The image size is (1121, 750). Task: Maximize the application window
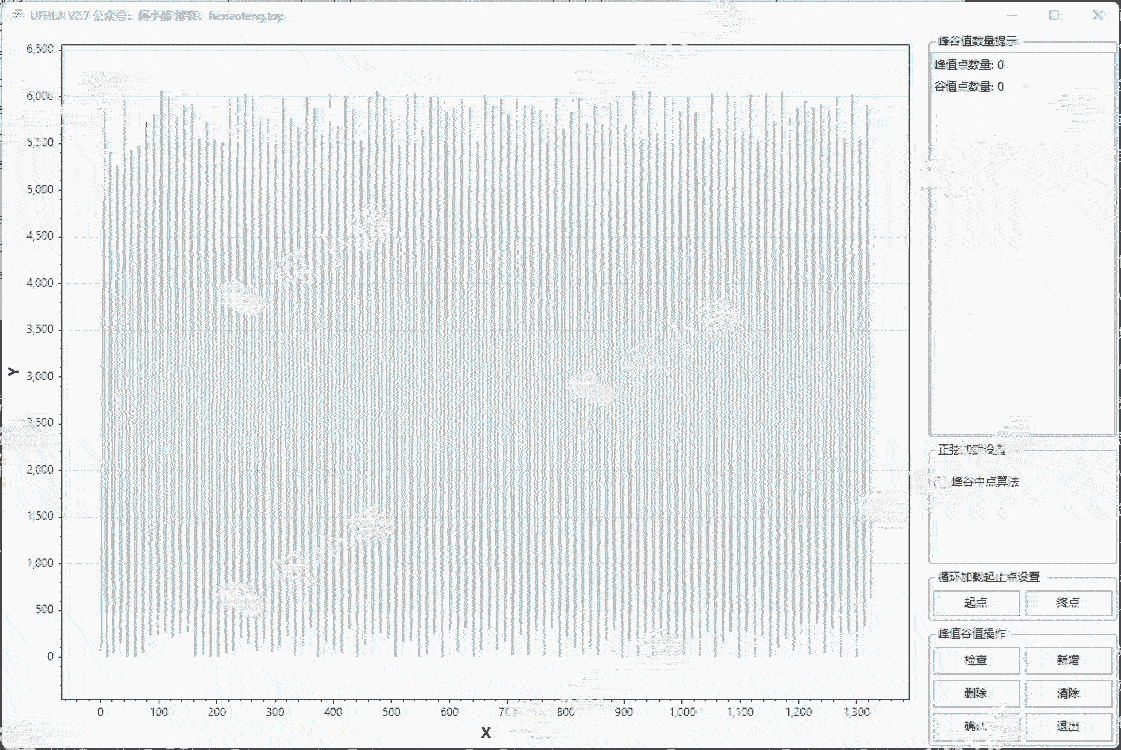coord(1054,15)
